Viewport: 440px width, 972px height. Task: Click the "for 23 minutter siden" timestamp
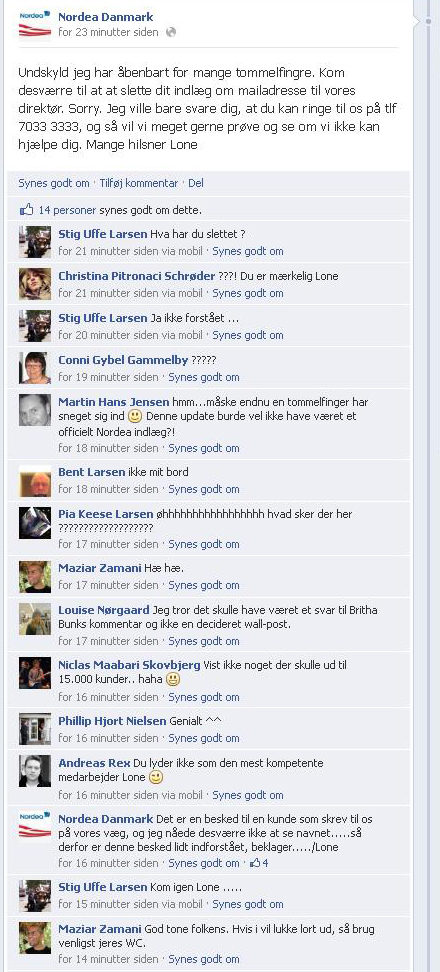click(108, 32)
